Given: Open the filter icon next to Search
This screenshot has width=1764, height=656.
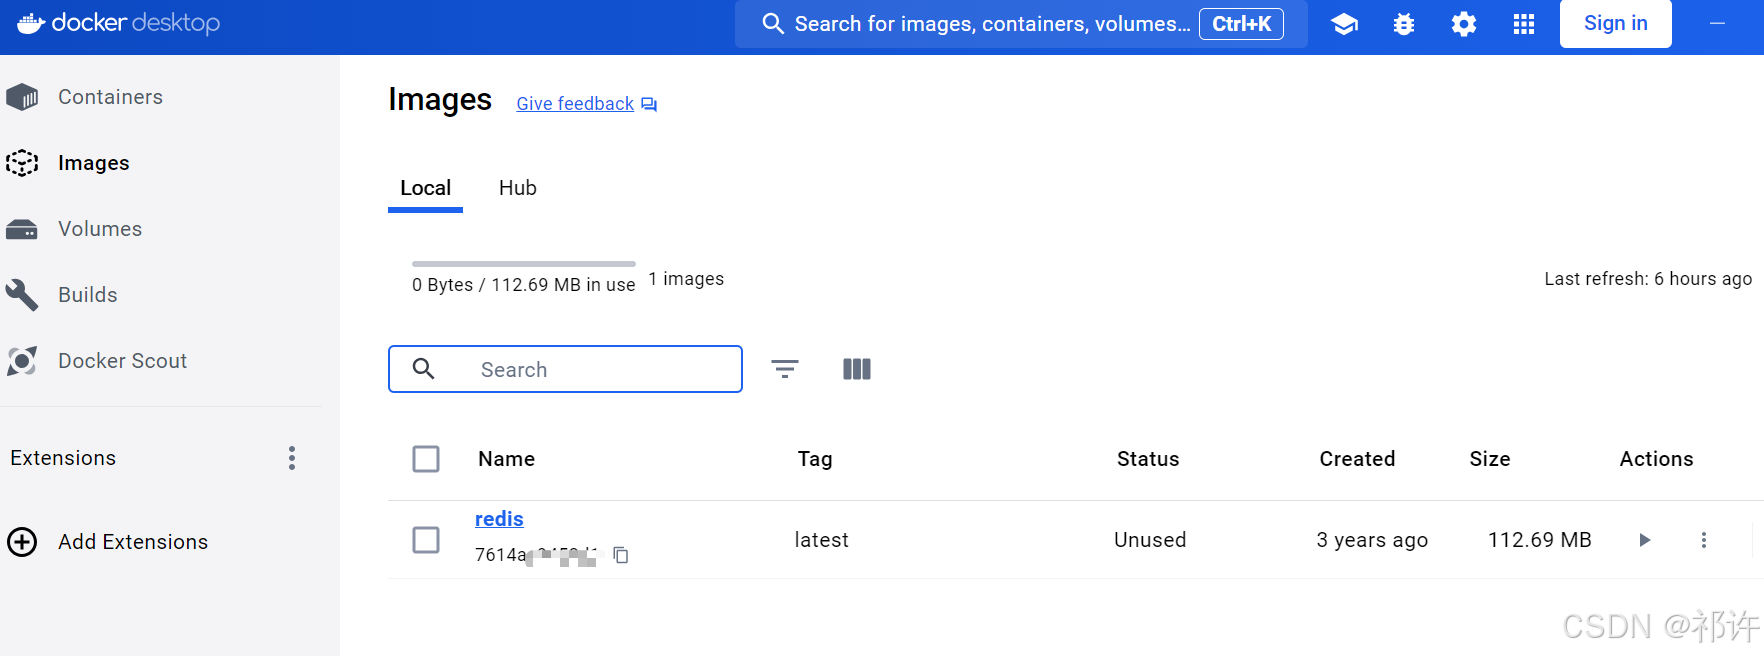Looking at the screenshot, I should pos(785,369).
